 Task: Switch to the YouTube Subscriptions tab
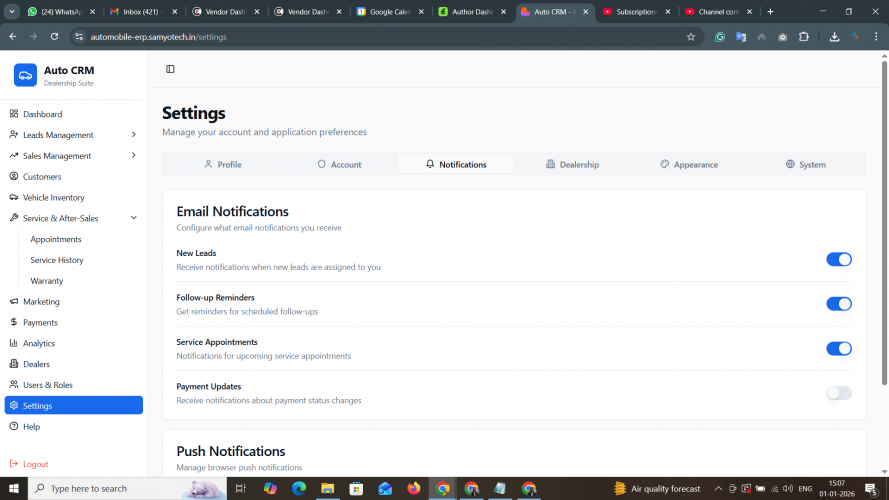point(636,11)
